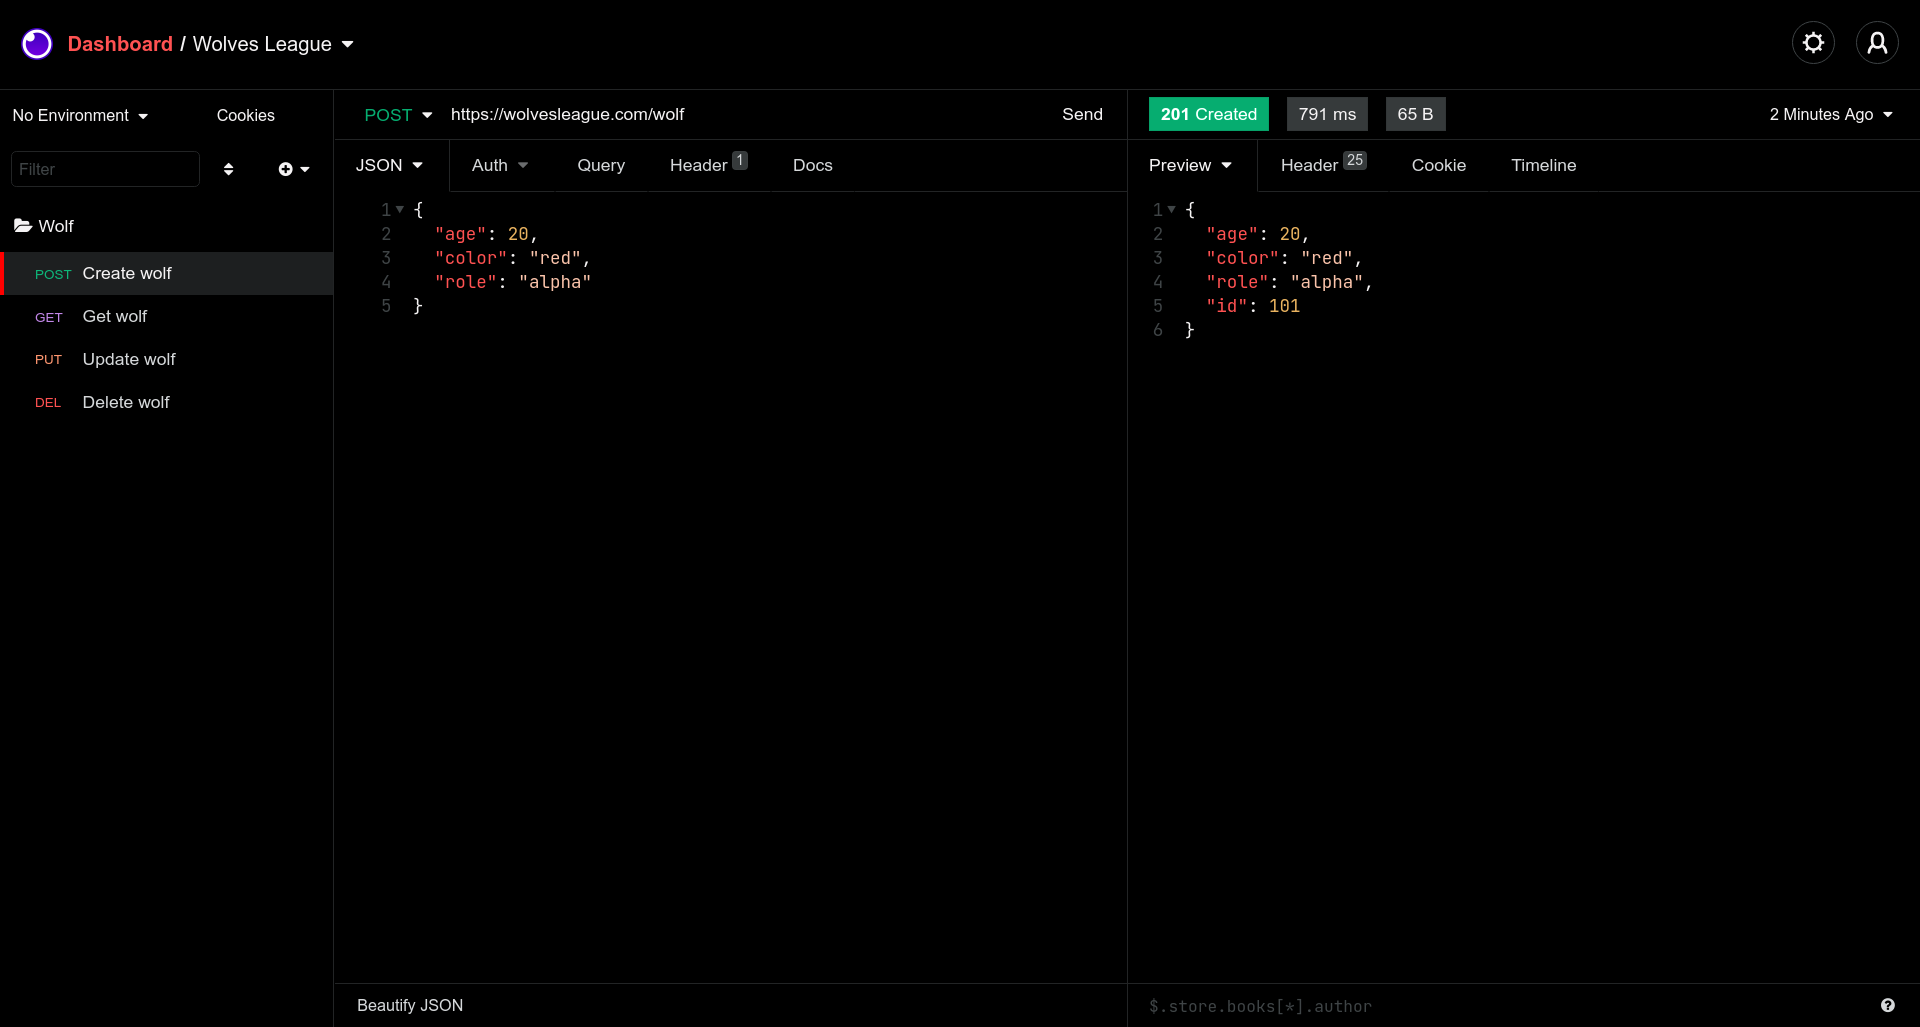Click the Send button
The image size is (1920, 1027).
point(1082,114)
